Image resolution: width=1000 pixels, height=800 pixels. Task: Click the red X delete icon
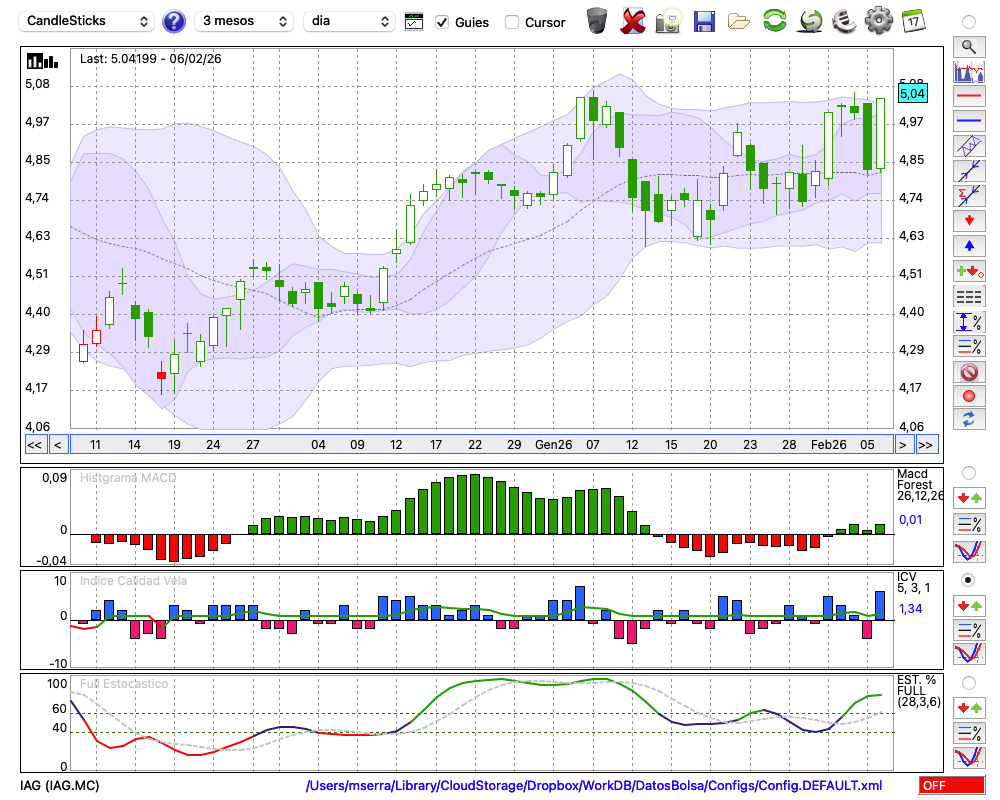[x=632, y=21]
